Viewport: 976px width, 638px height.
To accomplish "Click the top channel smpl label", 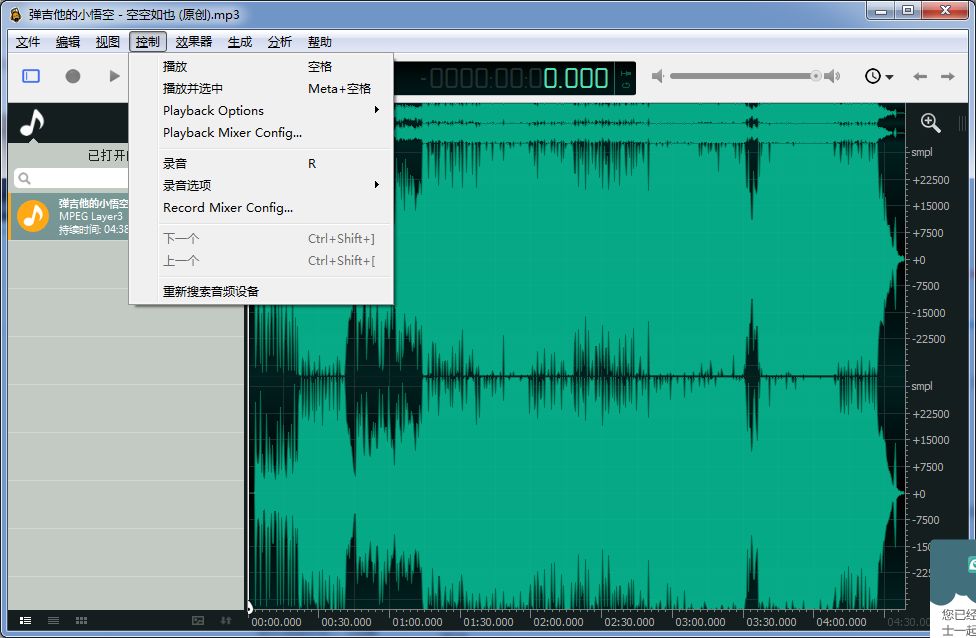I will pyautogui.click(x=922, y=152).
